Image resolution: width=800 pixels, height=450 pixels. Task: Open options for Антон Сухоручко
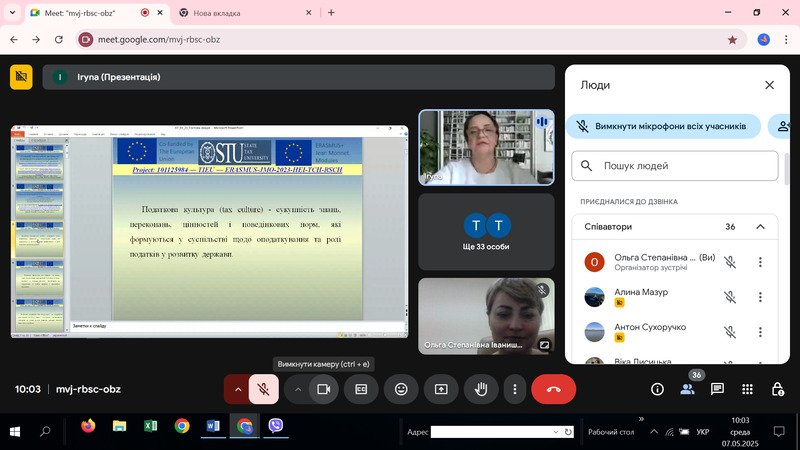click(x=760, y=332)
